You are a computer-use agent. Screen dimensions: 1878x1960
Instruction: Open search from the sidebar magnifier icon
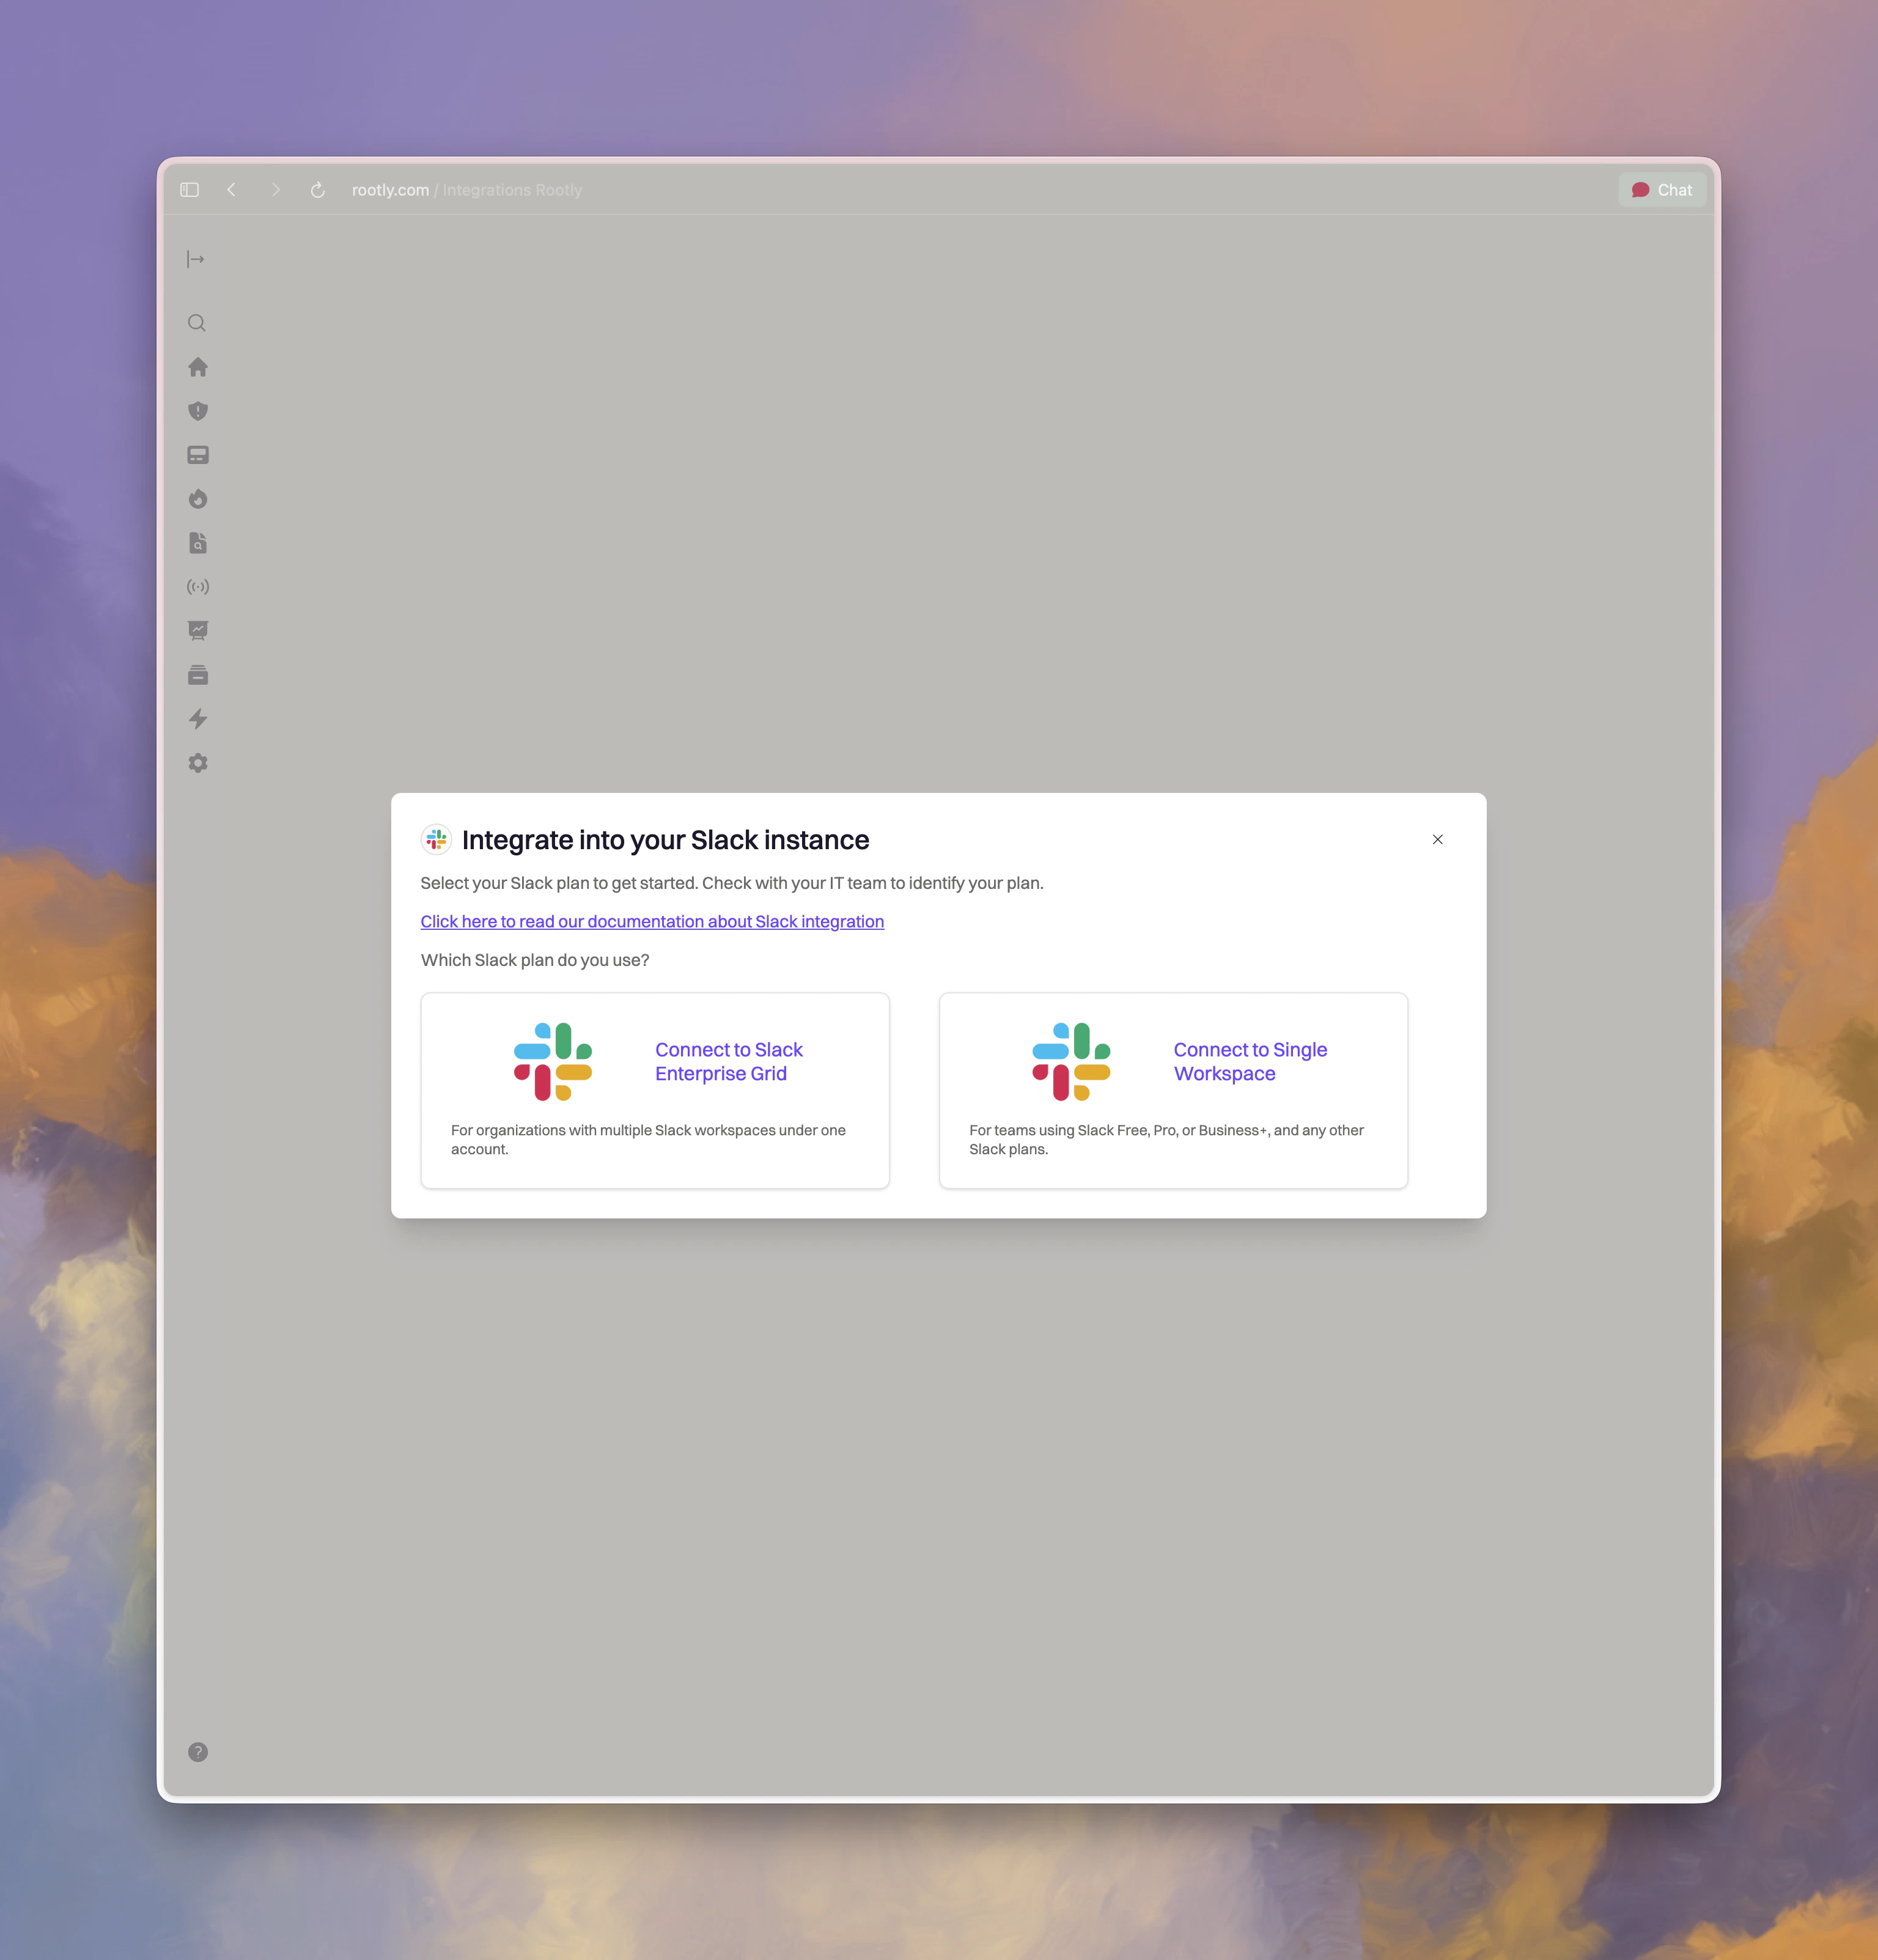point(197,323)
